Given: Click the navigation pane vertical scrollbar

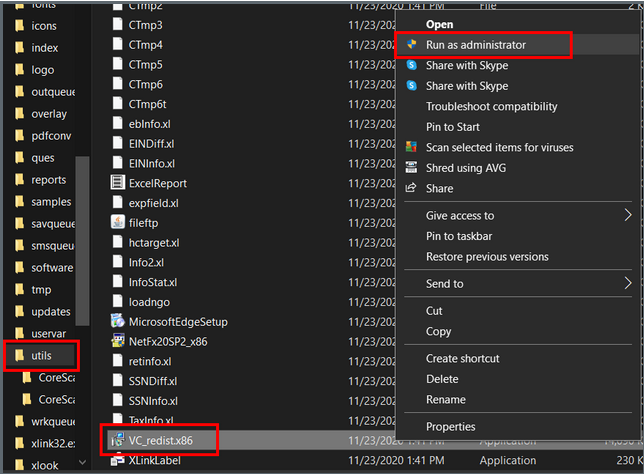Looking at the screenshot, I should point(84,240).
